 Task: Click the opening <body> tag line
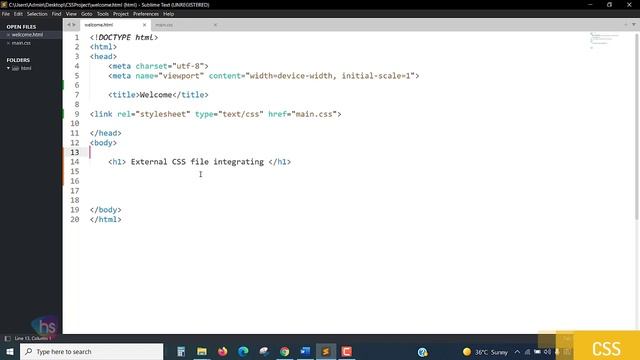[x=103, y=143]
